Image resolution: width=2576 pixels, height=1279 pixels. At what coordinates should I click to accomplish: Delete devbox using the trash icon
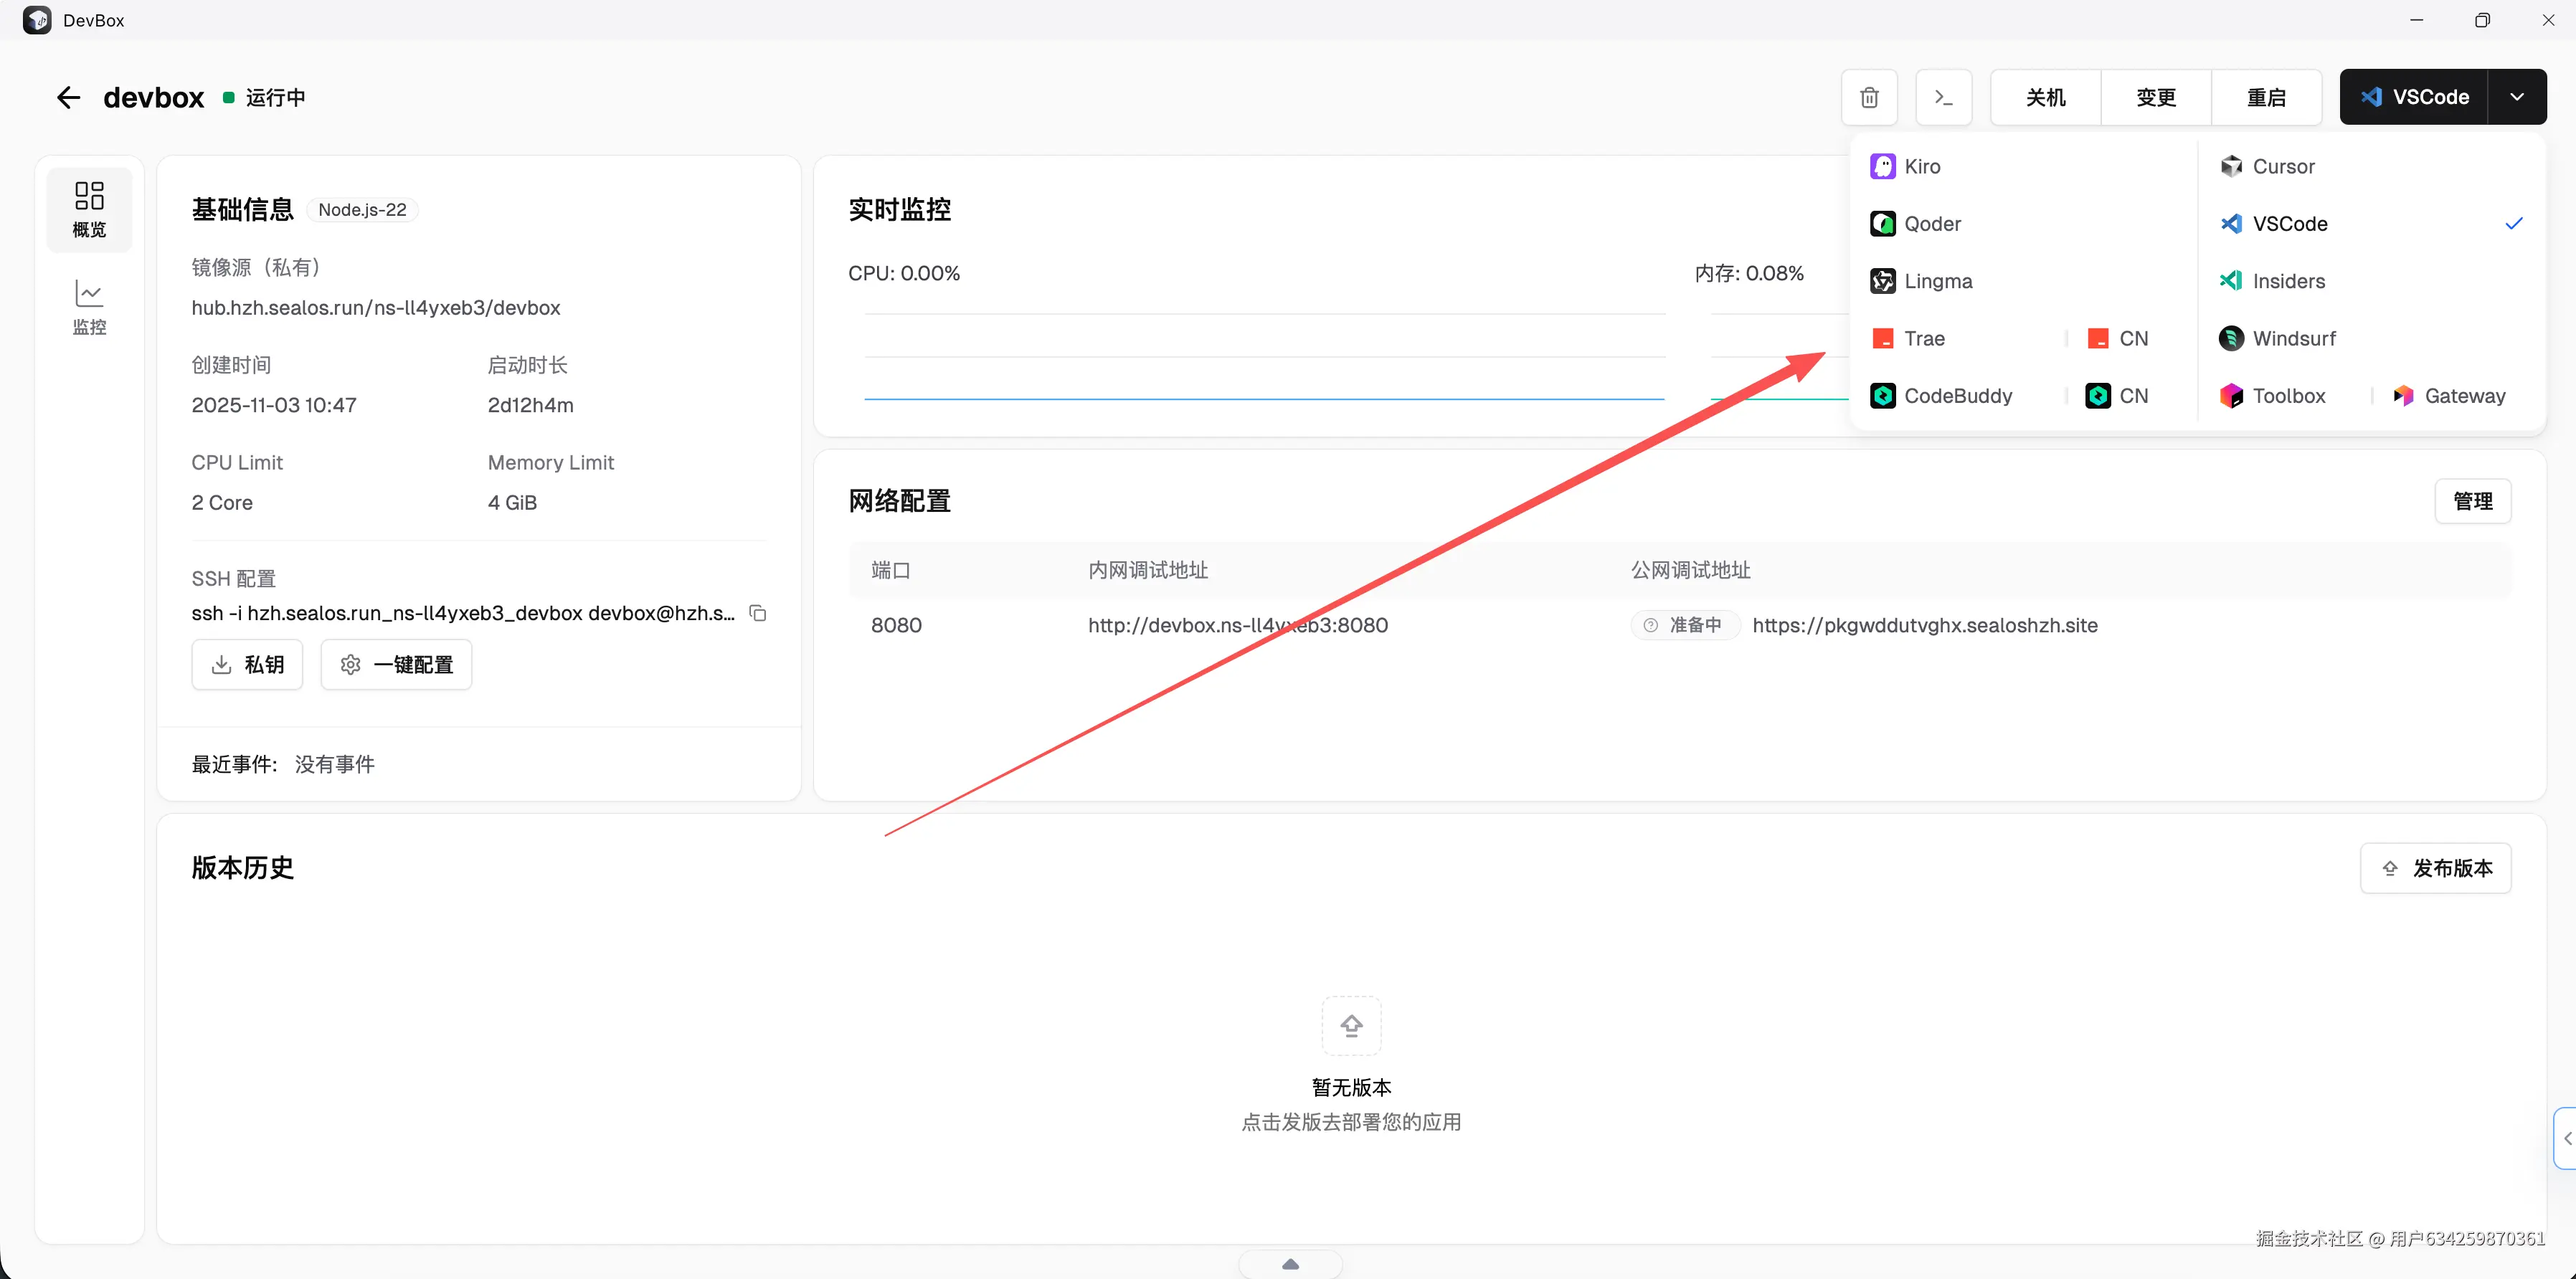[1869, 97]
